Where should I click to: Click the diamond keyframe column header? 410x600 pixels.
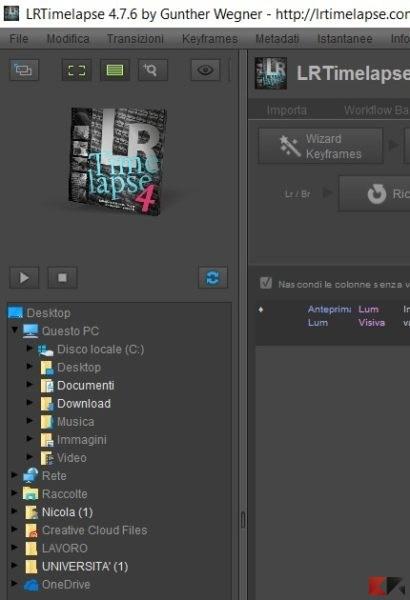click(261, 309)
